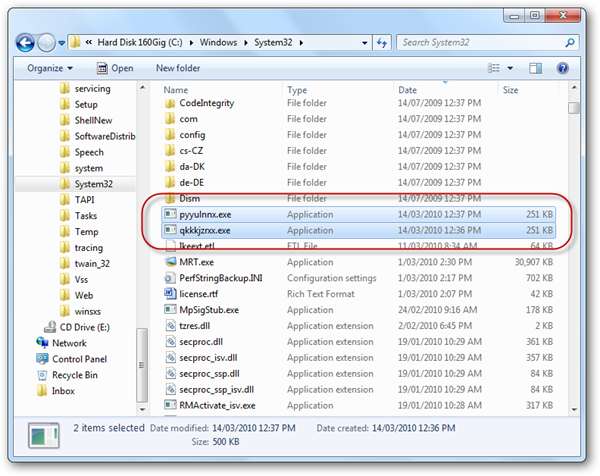This screenshot has height=476, width=600.
Task: Select the license.rtf document icon
Action: coord(170,294)
